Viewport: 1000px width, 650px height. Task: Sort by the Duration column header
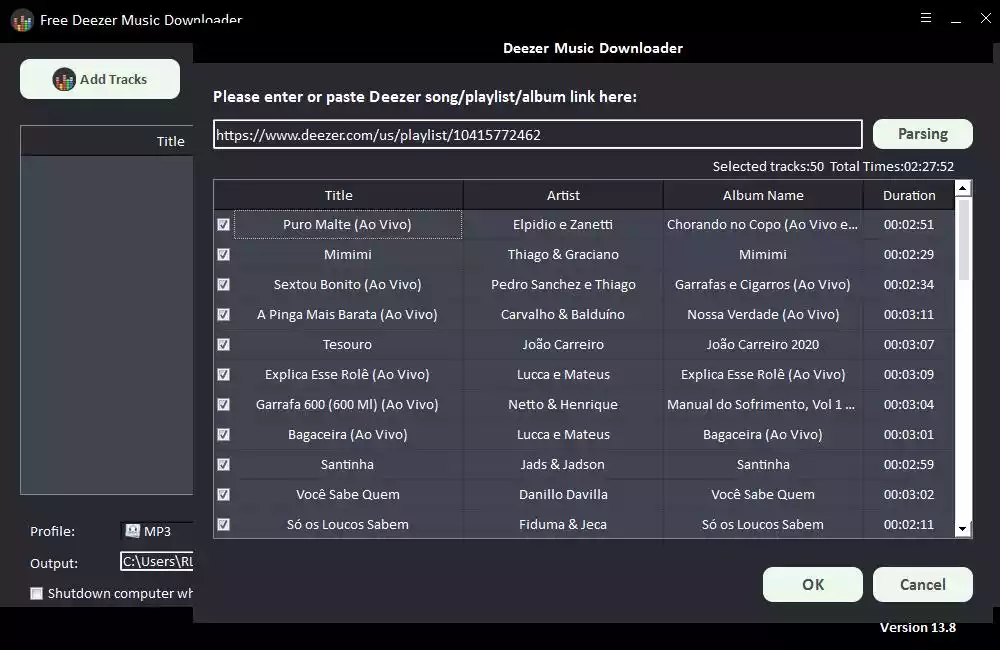pyautogui.click(x=909, y=195)
